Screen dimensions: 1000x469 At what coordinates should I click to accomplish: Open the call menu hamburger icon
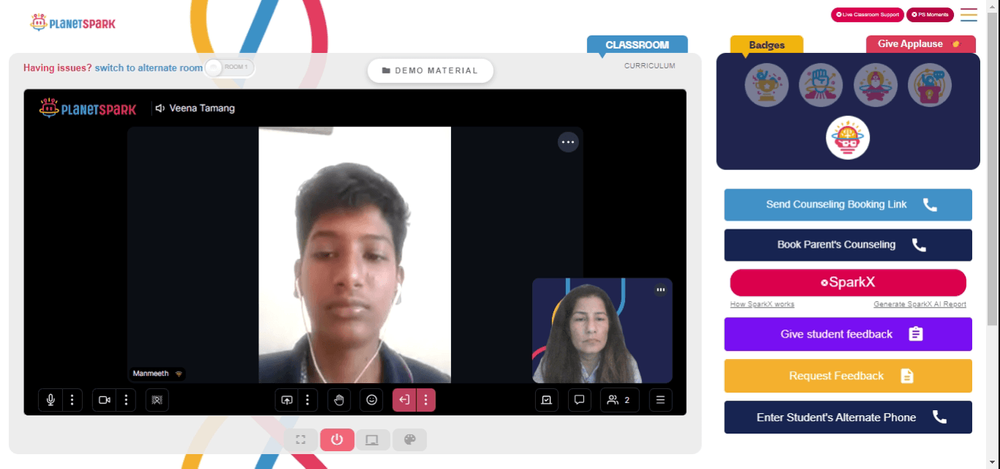pos(660,400)
